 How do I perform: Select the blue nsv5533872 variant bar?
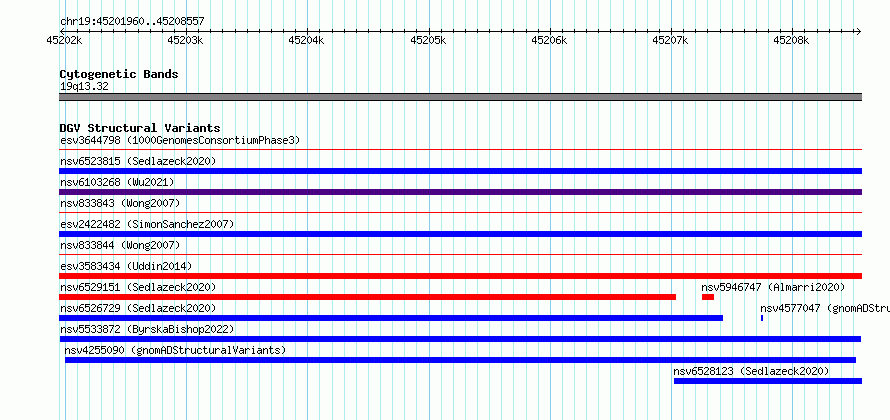pyautogui.click(x=460, y=339)
